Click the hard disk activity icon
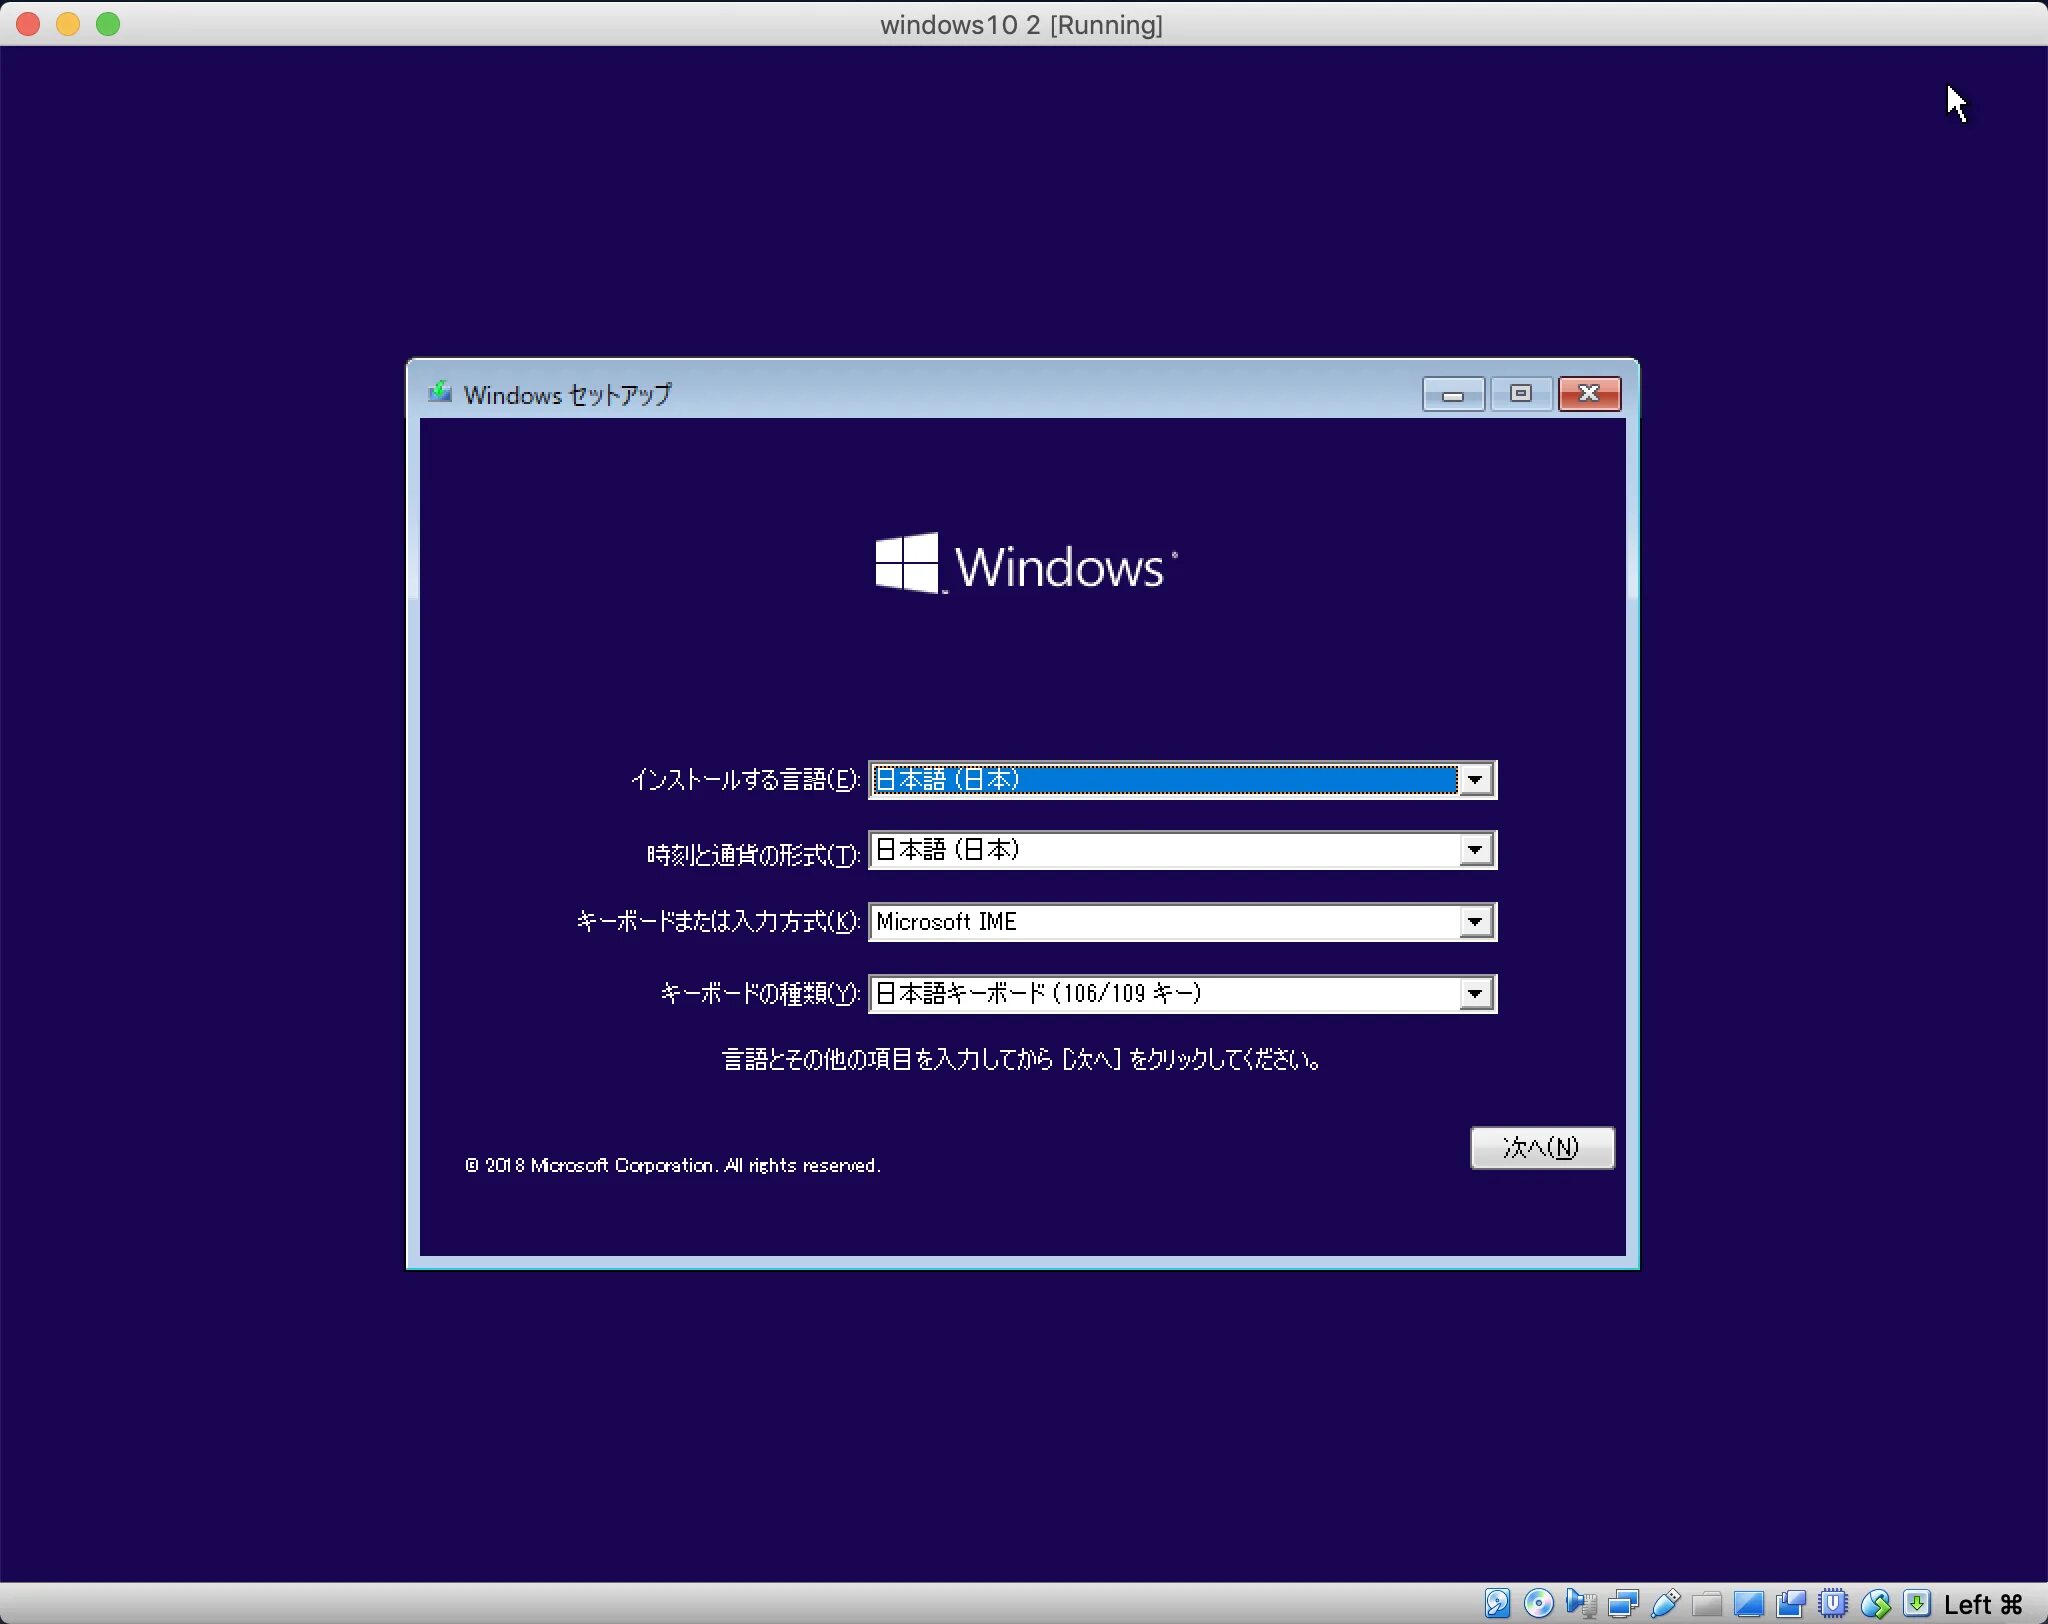This screenshot has height=1624, width=2048. [1497, 1603]
